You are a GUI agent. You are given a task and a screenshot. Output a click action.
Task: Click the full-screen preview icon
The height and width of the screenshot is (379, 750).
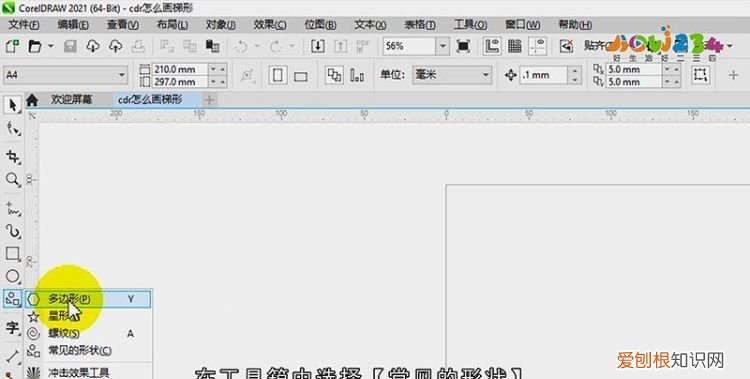click(x=463, y=46)
